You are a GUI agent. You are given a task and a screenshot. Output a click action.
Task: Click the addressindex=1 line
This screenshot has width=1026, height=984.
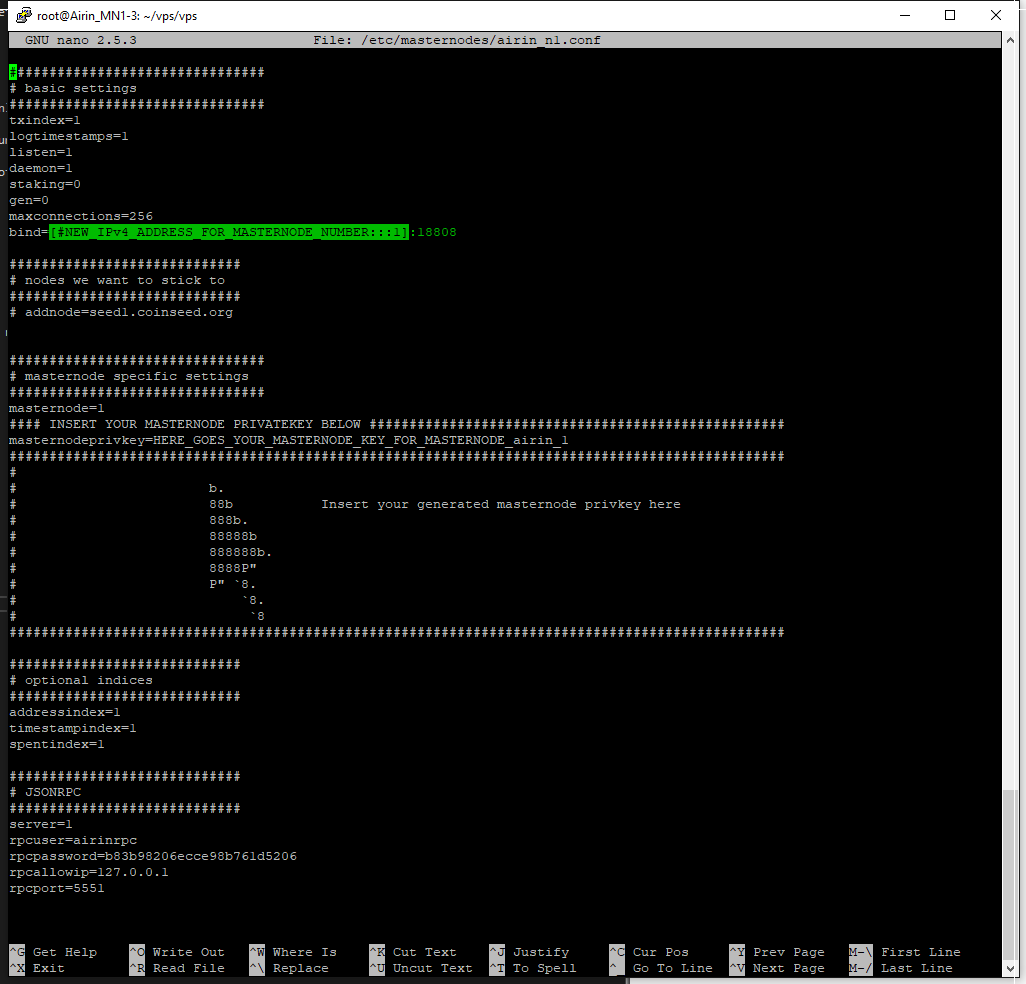tap(65, 712)
